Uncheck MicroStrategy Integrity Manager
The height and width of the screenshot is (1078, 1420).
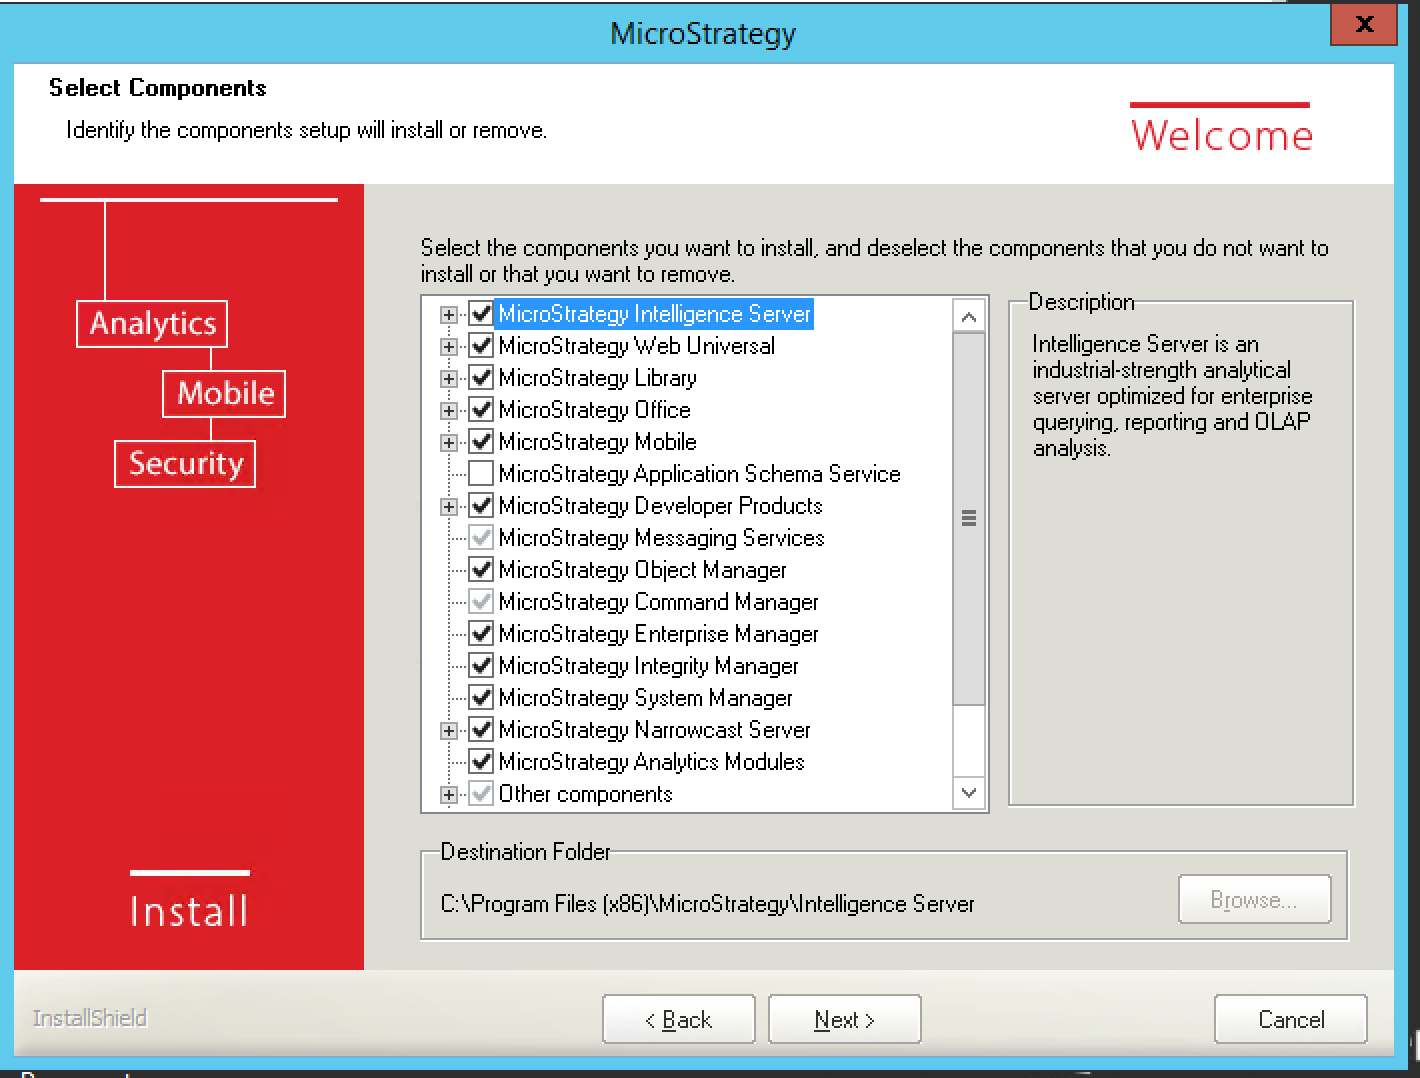click(x=481, y=665)
